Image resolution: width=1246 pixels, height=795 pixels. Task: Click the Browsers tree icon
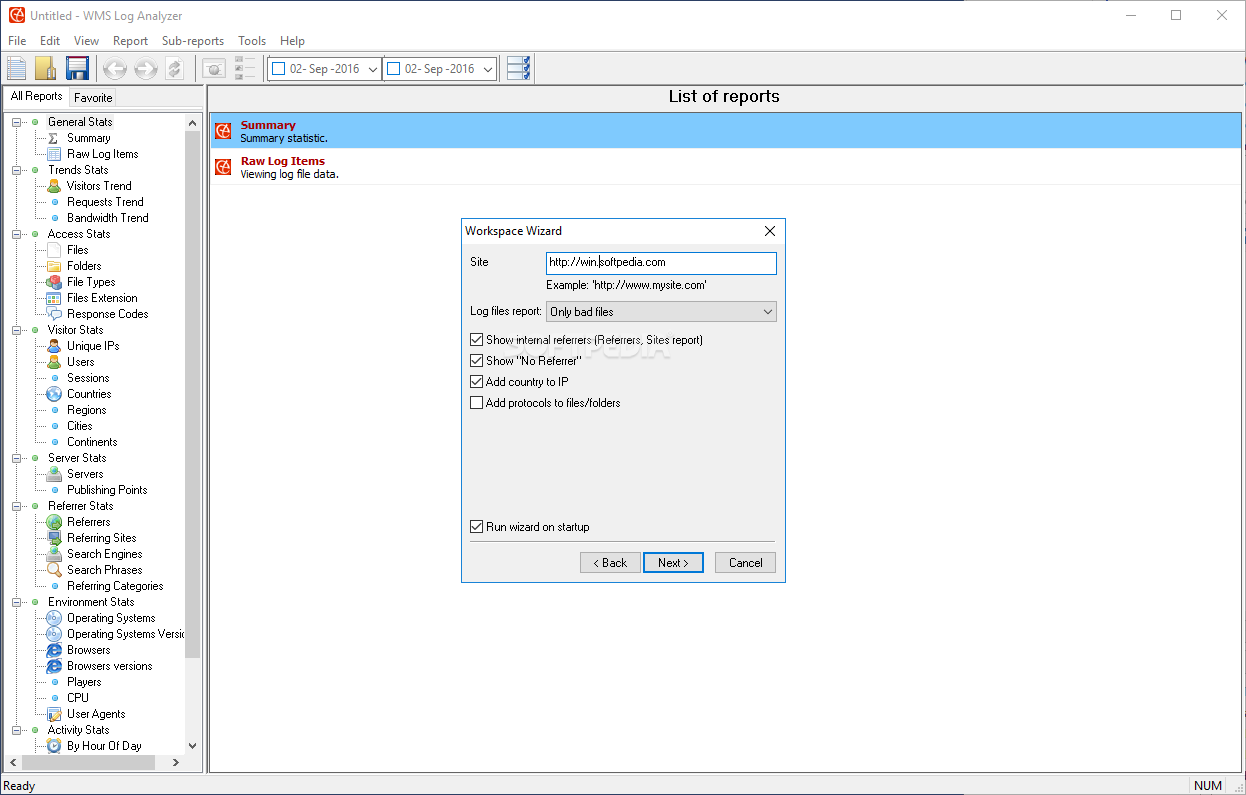pyautogui.click(x=54, y=650)
